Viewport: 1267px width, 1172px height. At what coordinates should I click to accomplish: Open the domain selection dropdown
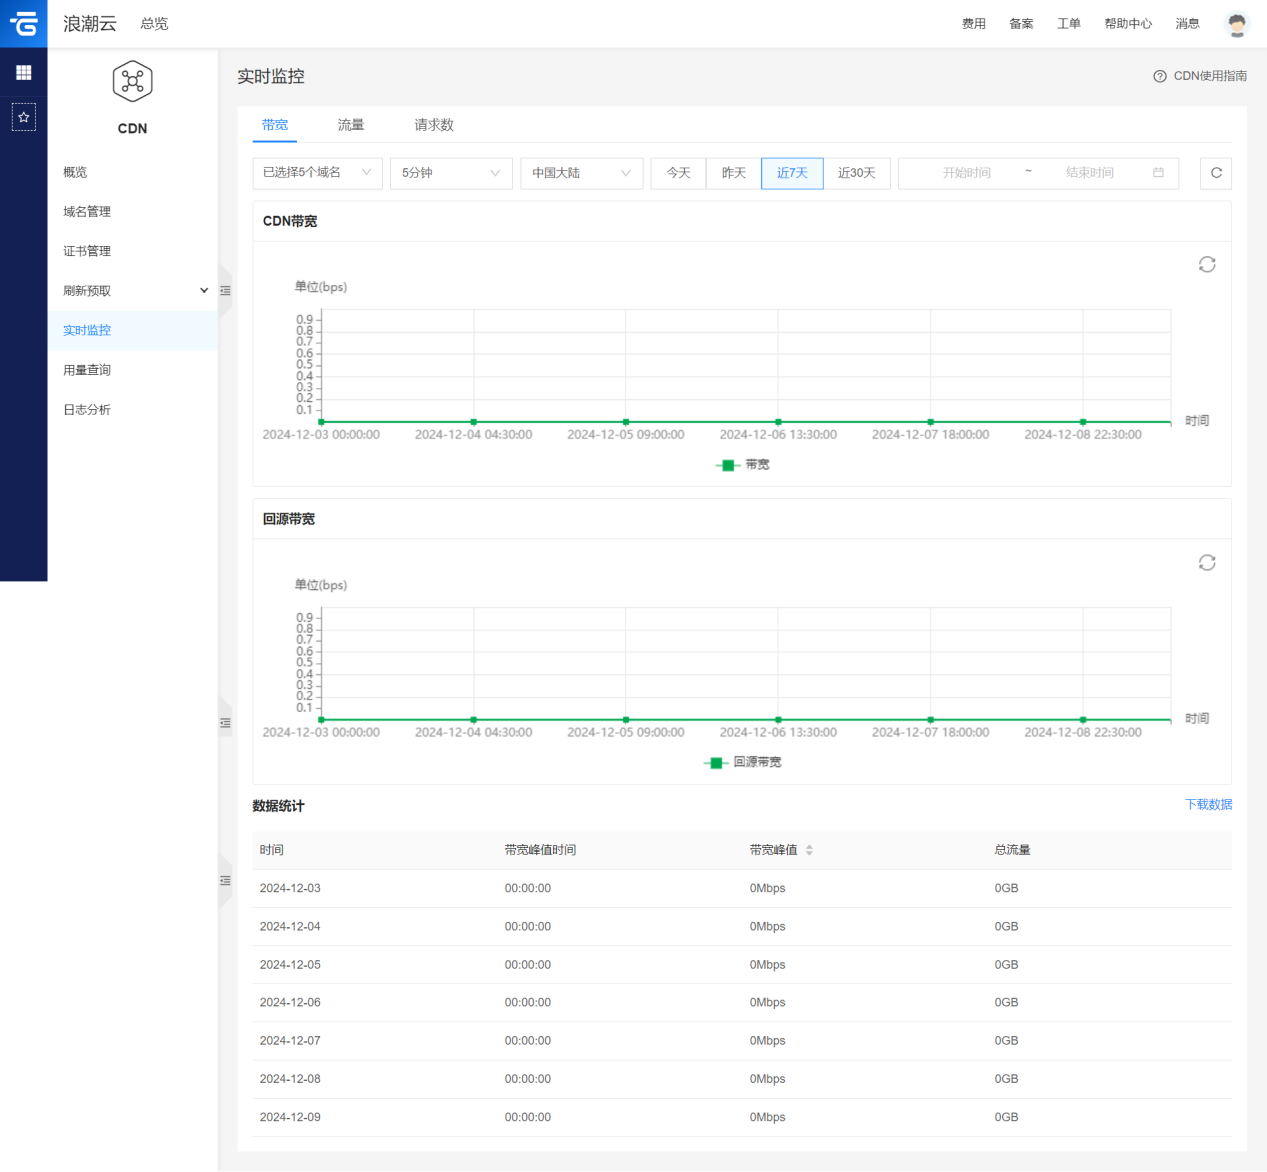tap(317, 173)
